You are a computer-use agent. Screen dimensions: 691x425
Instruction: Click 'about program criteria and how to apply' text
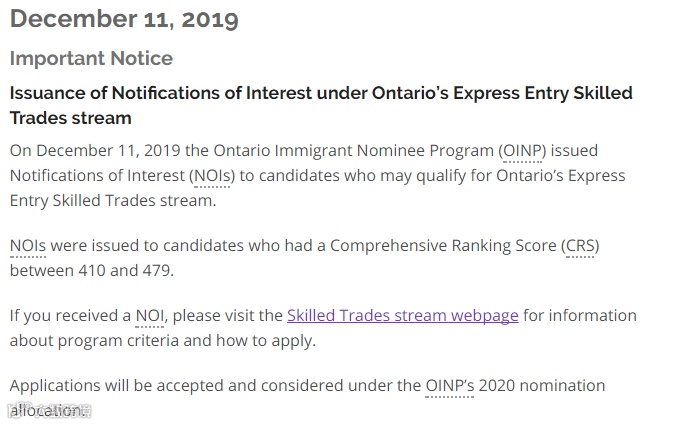[162, 341]
